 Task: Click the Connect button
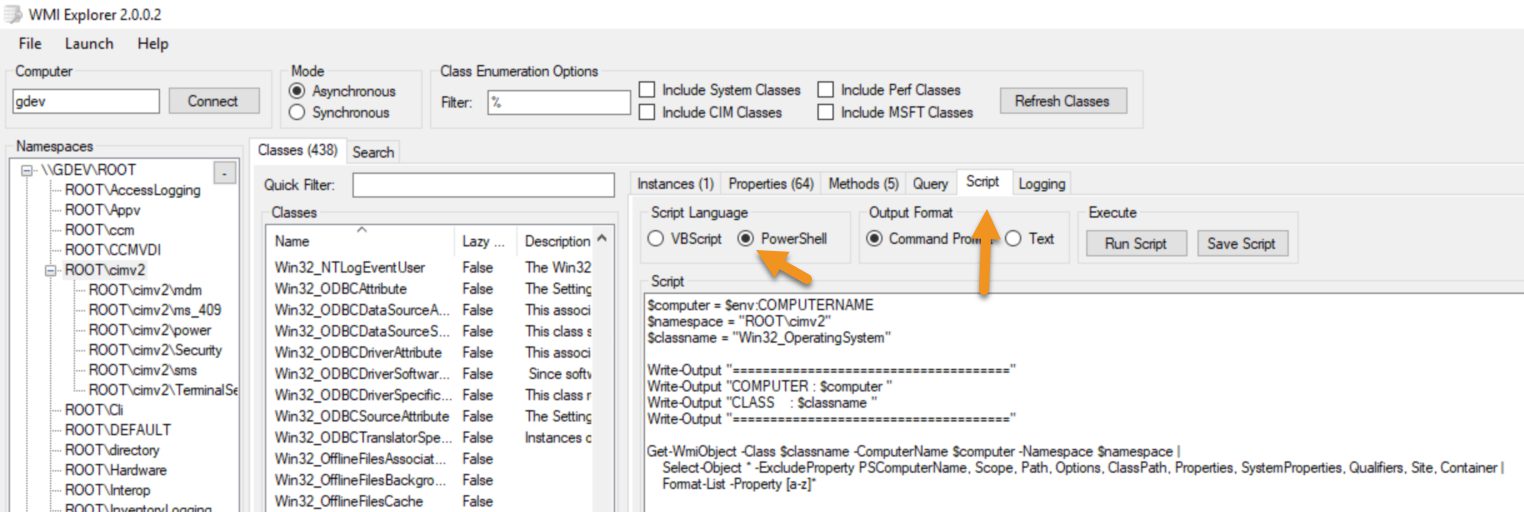tap(213, 101)
